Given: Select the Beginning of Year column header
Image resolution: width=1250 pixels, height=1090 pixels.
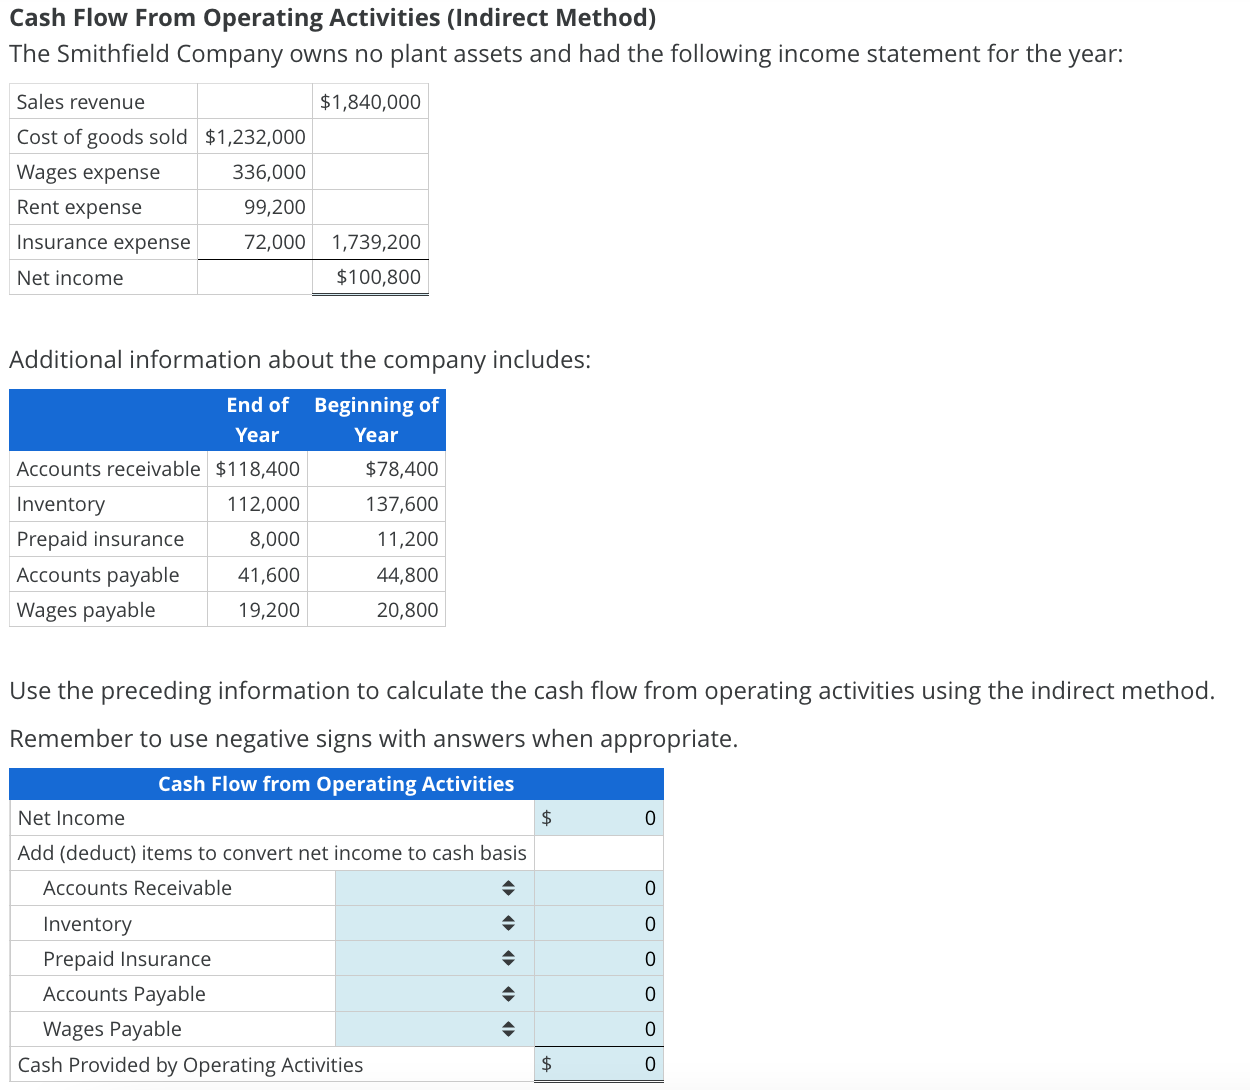Looking at the screenshot, I should coord(375,419).
